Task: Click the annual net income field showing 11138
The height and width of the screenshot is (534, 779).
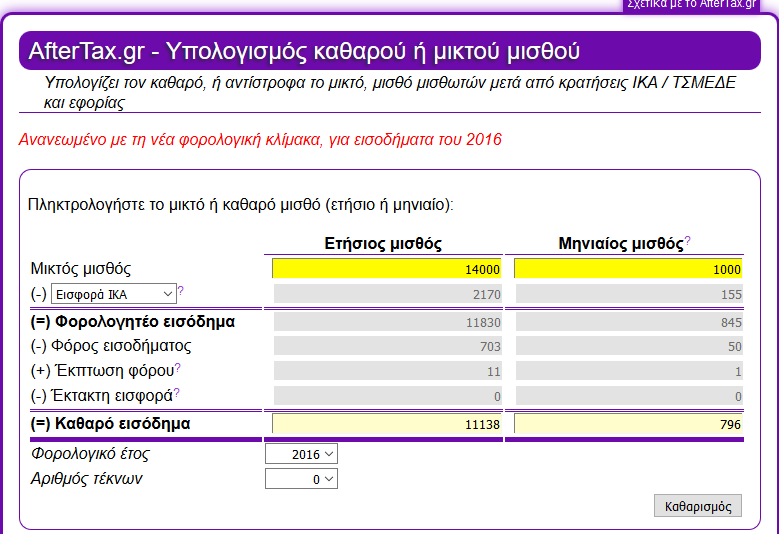Action: 387,424
